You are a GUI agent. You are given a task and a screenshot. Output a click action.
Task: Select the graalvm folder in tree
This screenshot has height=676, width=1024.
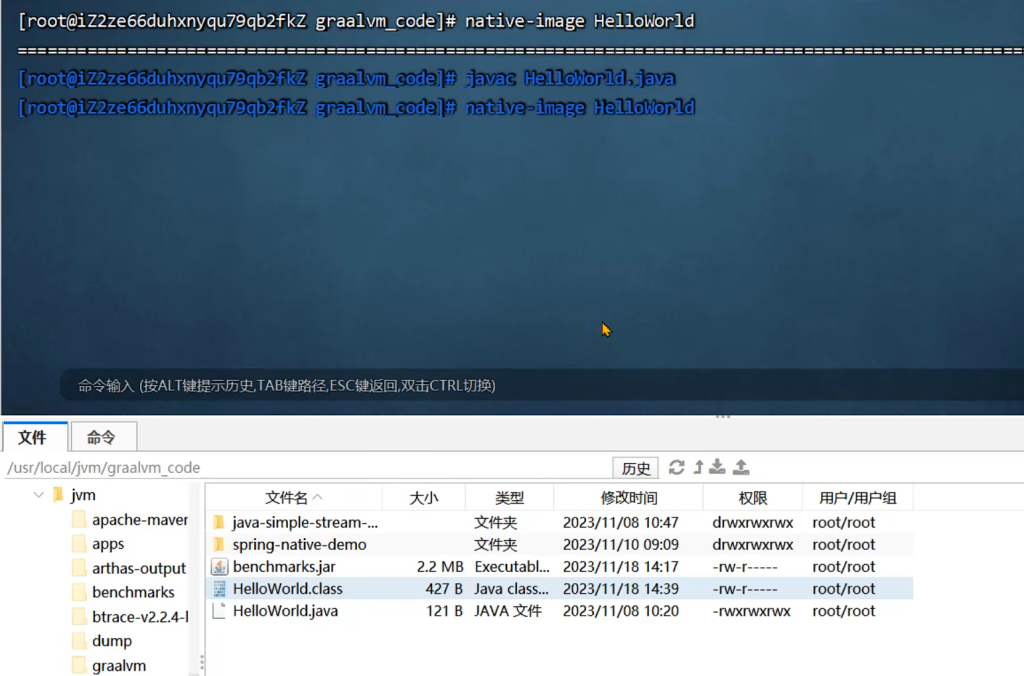[119, 665]
